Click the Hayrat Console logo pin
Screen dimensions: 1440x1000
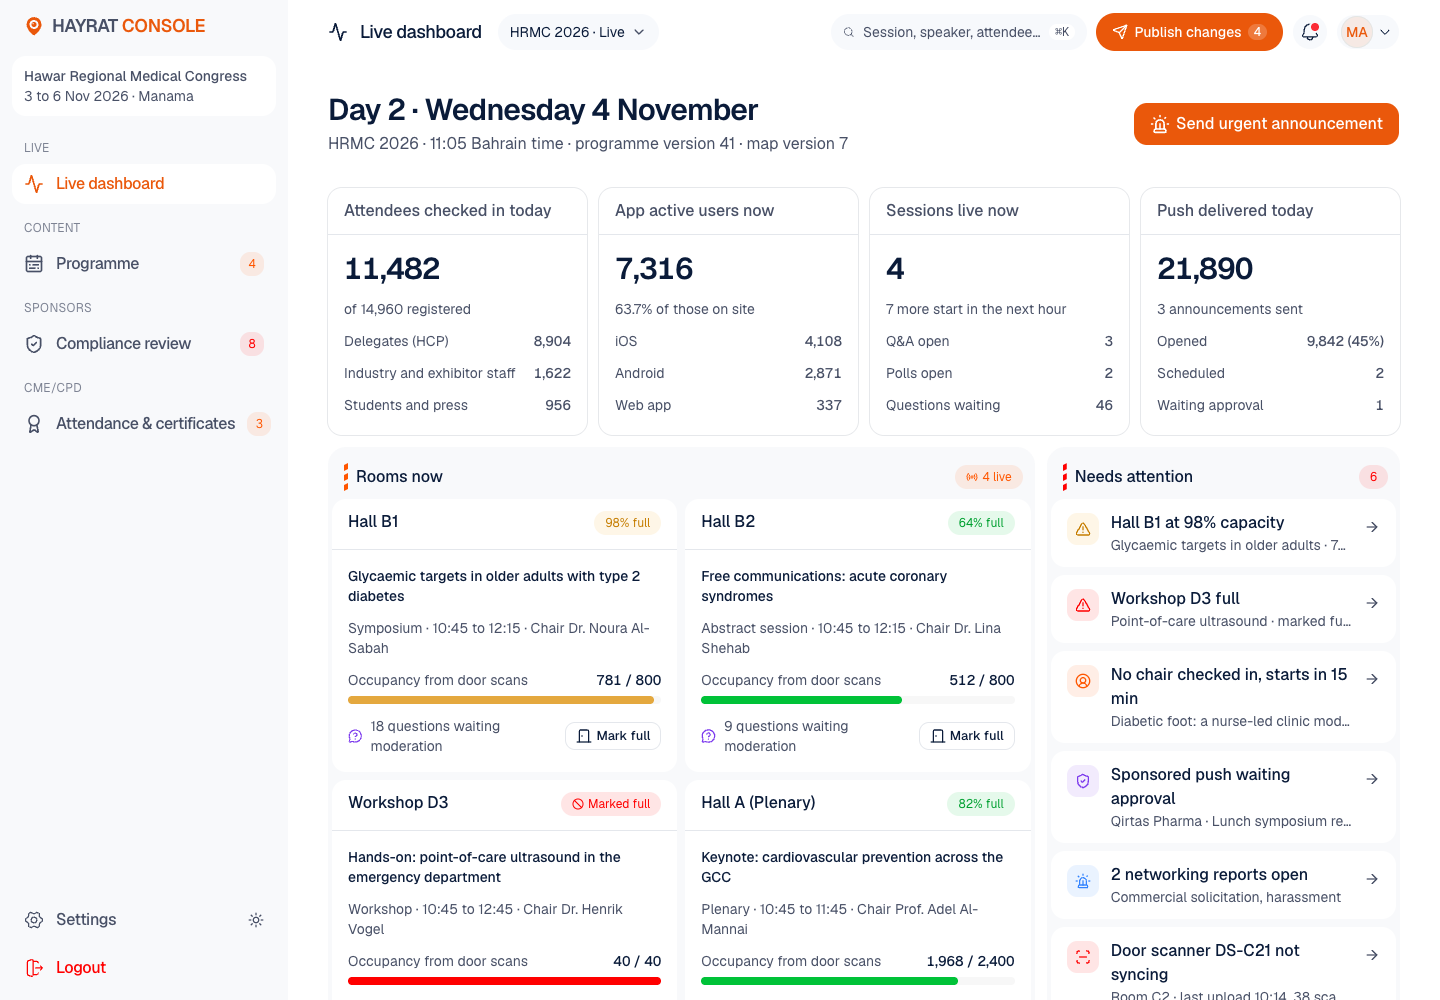[34, 26]
